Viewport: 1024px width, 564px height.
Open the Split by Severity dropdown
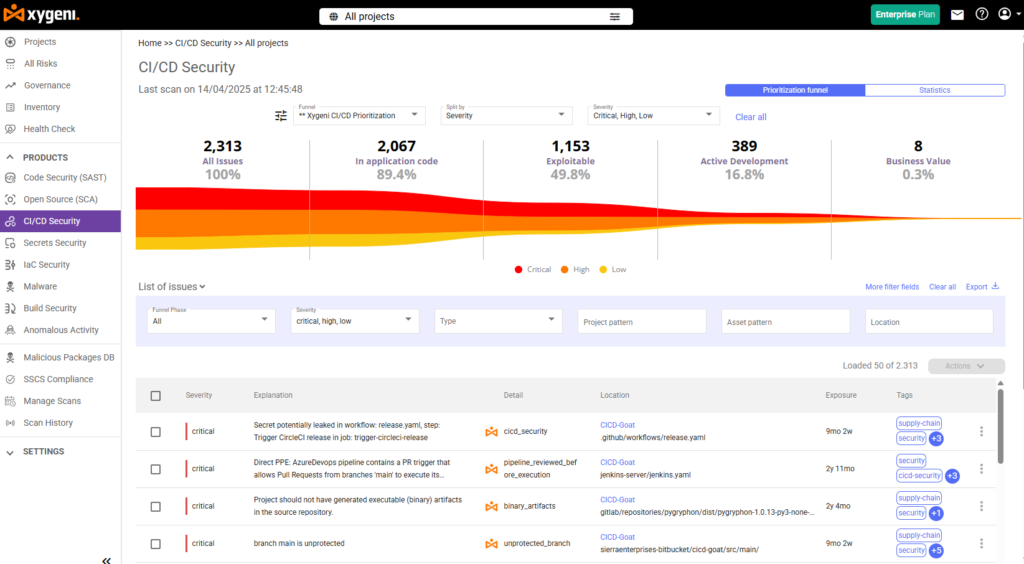pyautogui.click(x=506, y=115)
